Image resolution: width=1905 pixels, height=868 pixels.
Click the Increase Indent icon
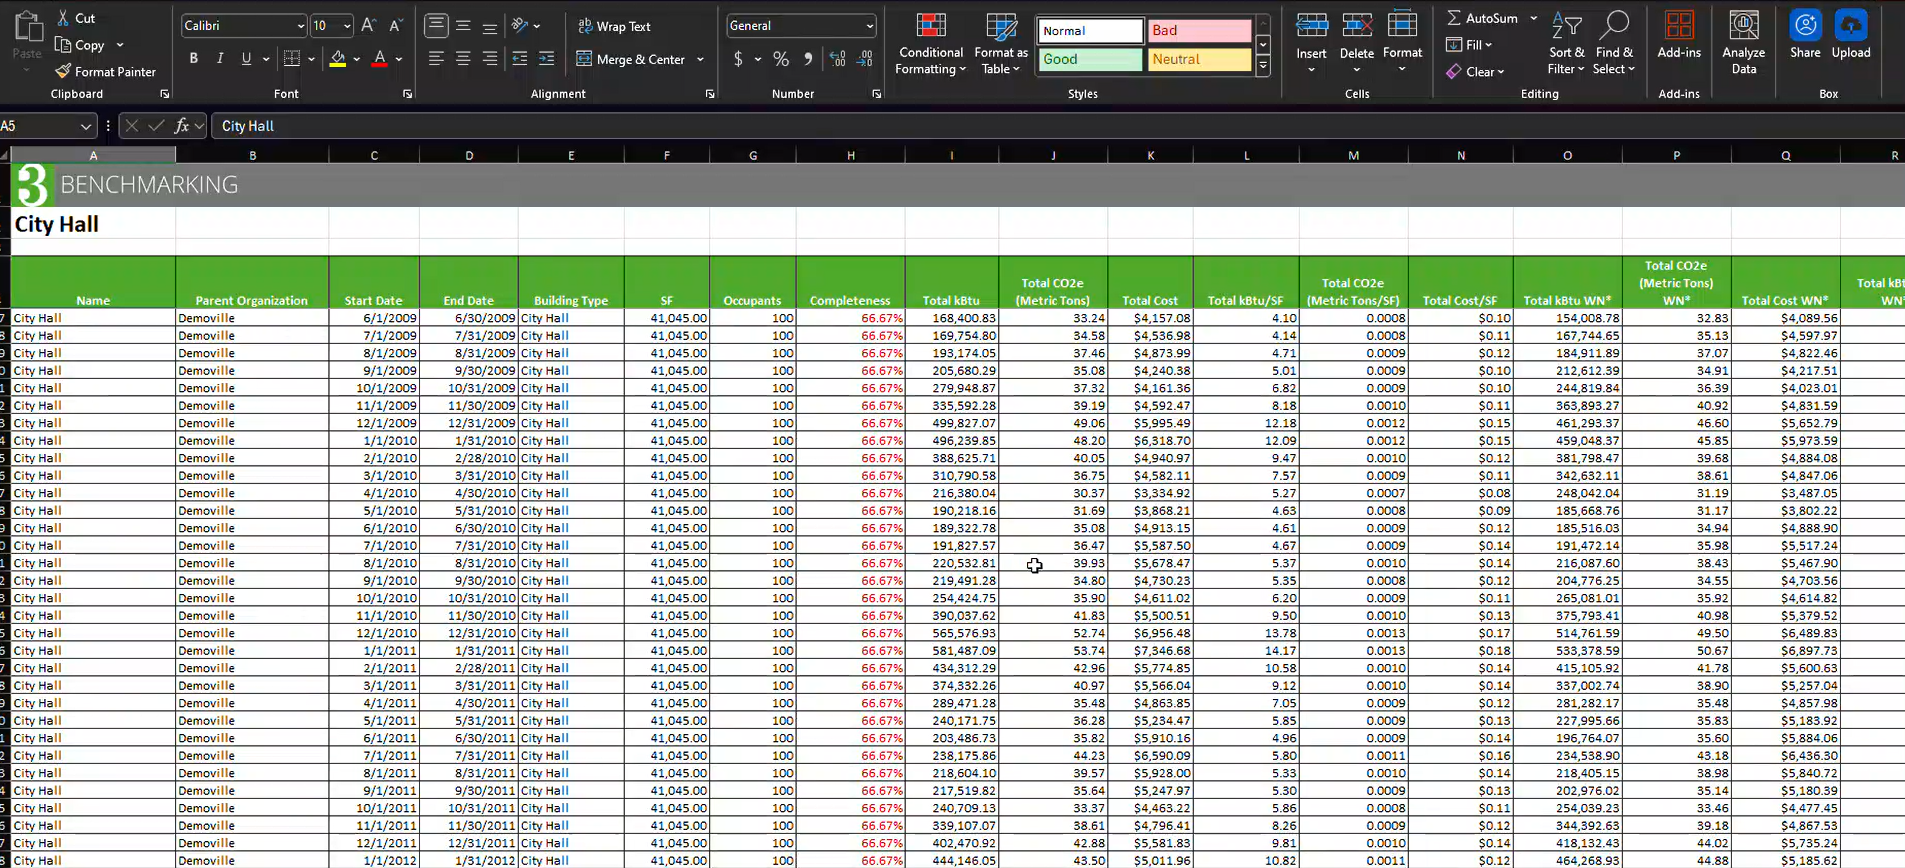tap(546, 60)
